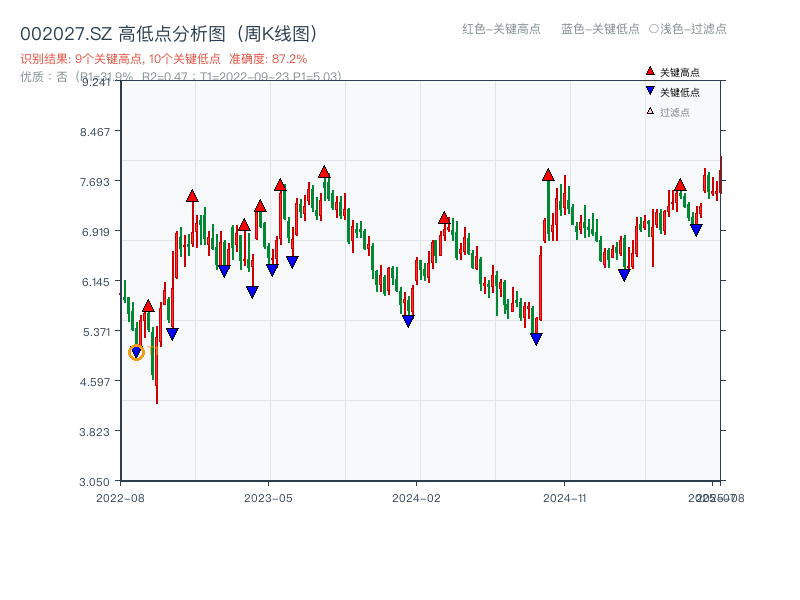800x600 pixels.
Task: Click the 7.693 y-axis label
Action: [x=95, y=182]
